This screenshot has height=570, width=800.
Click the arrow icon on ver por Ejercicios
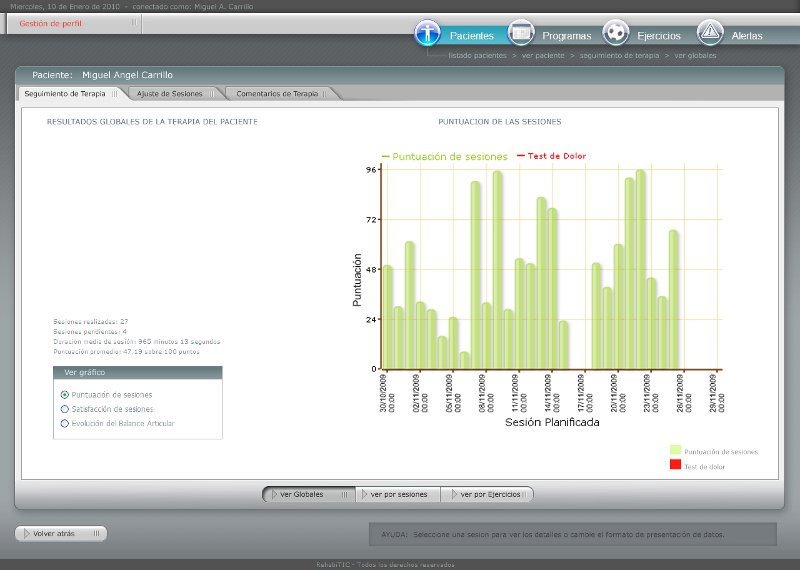pyautogui.click(x=454, y=494)
